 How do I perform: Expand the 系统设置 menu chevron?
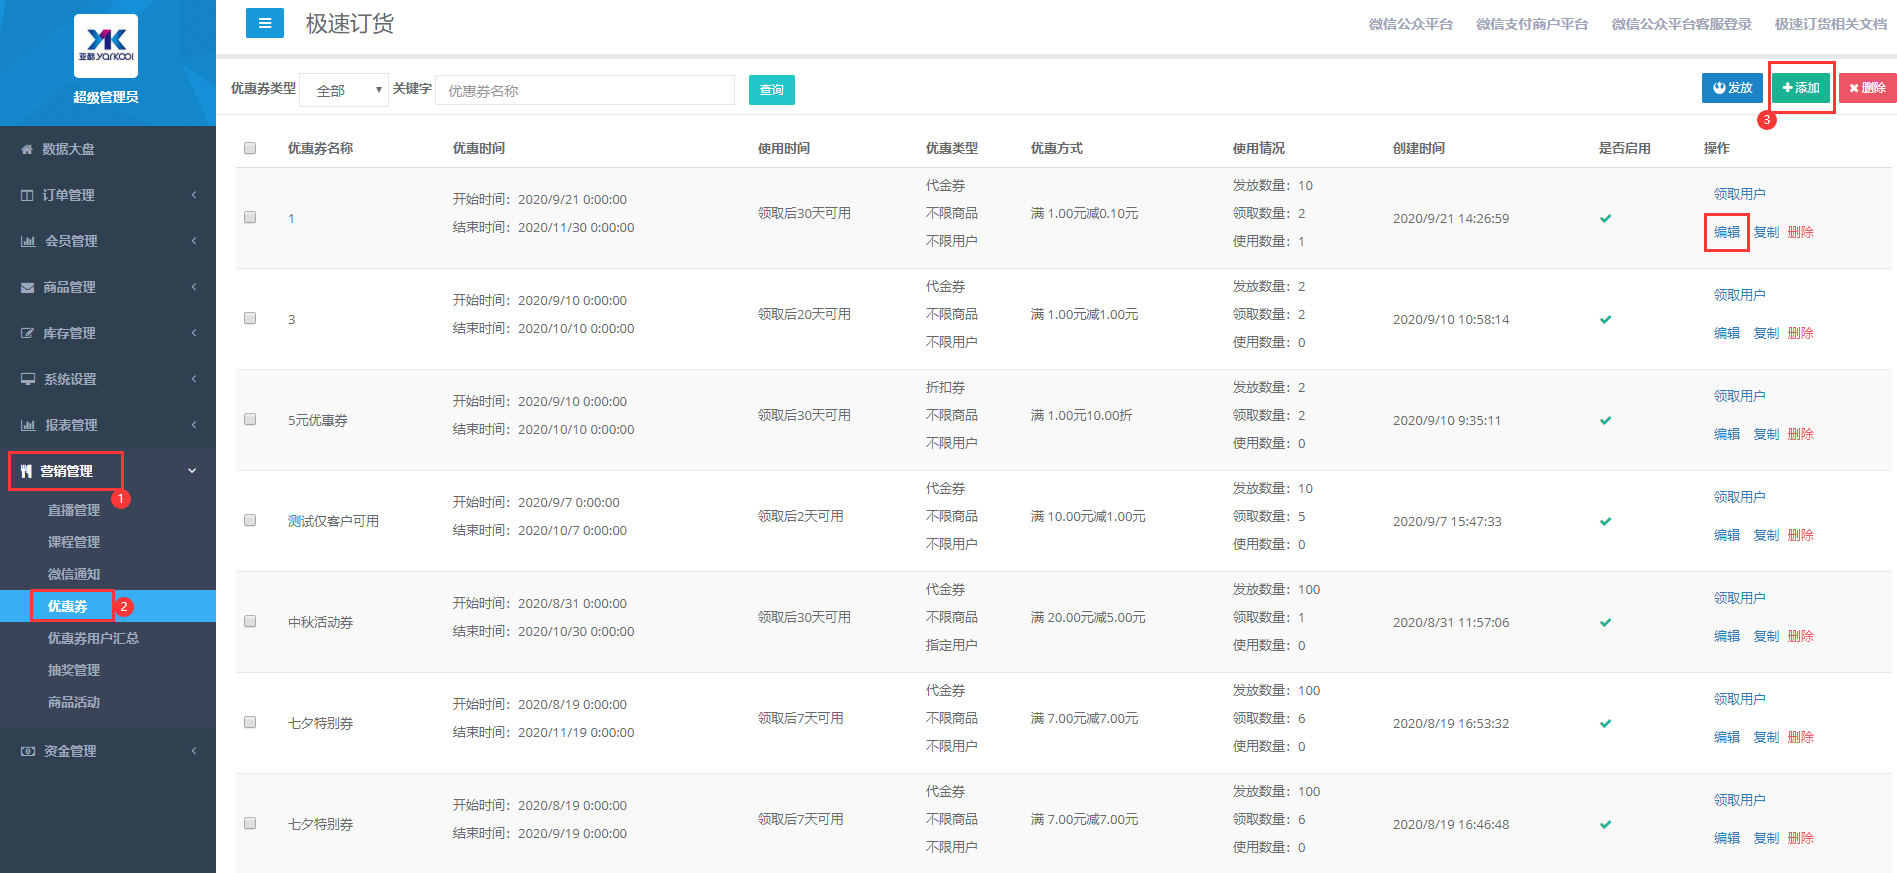point(194,379)
